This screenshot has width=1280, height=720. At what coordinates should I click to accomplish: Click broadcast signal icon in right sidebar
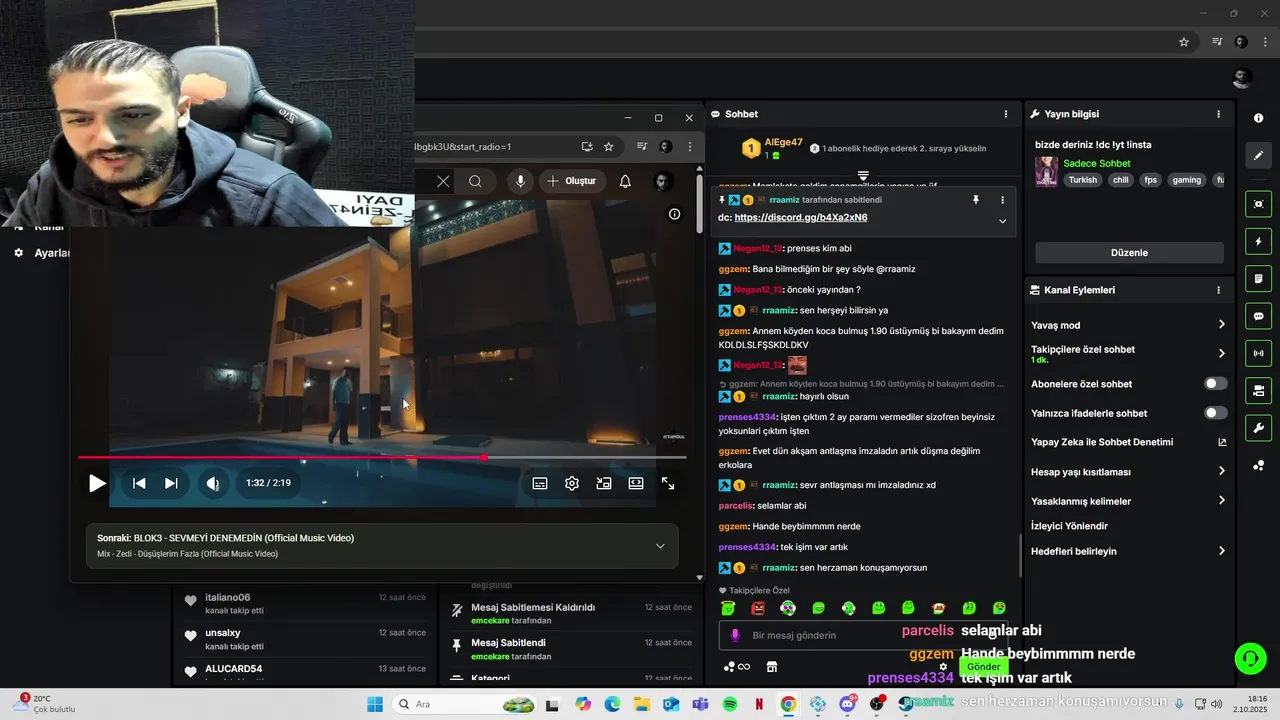(x=1258, y=353)
